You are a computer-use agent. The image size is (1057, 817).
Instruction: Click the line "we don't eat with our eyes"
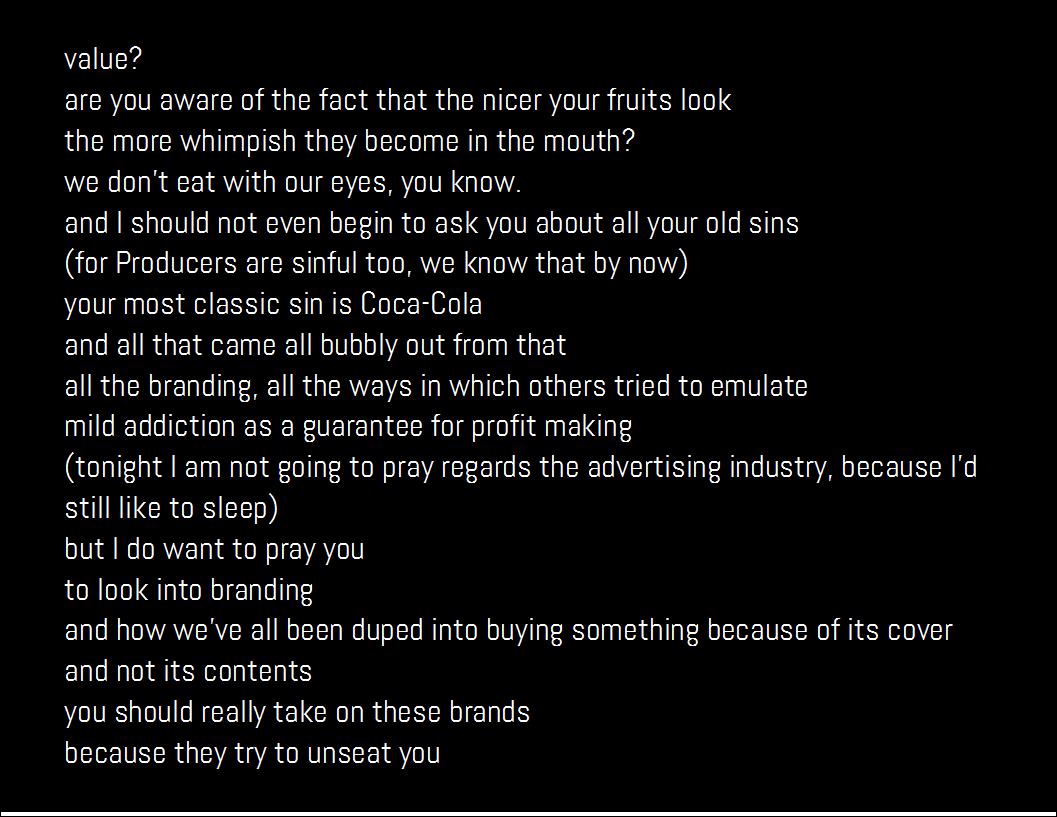pos(293,182)
